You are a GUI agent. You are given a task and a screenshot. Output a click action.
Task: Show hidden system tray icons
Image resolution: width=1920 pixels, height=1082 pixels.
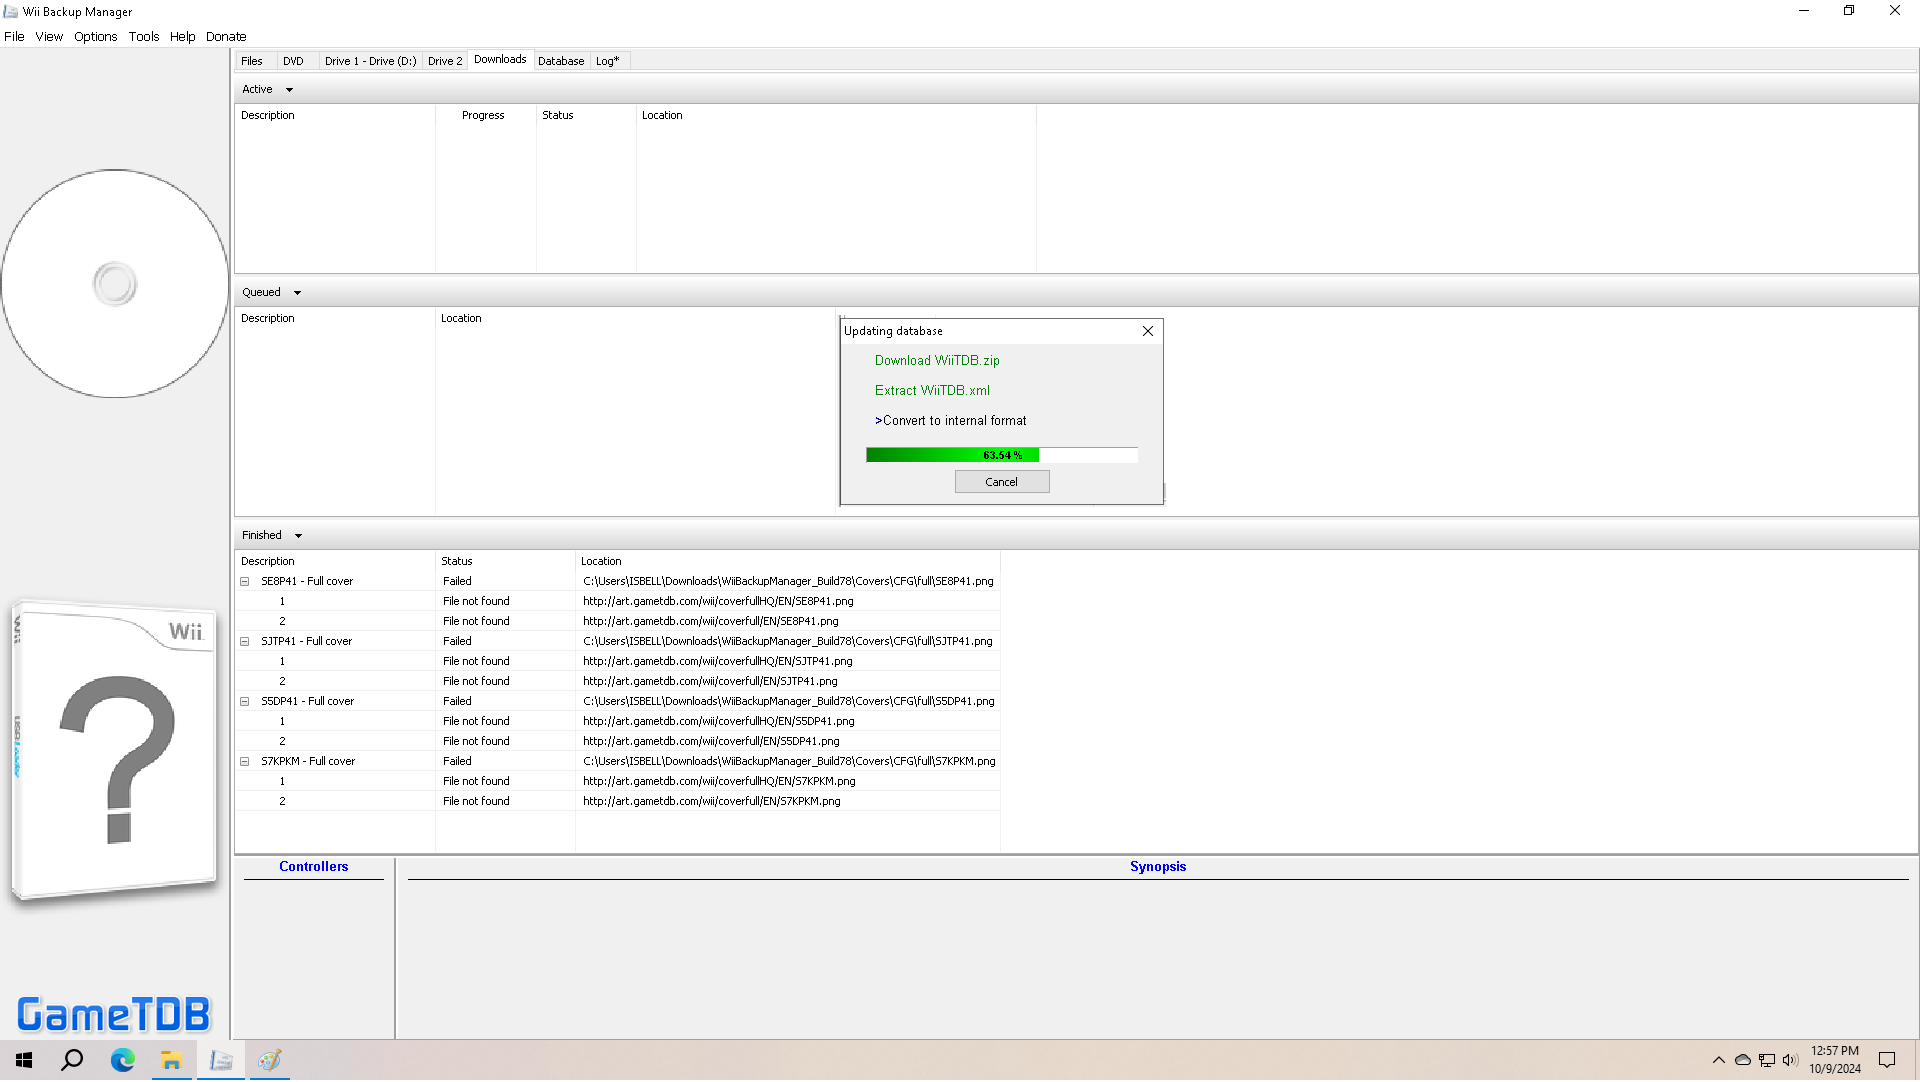[x=1718, y=1061]
